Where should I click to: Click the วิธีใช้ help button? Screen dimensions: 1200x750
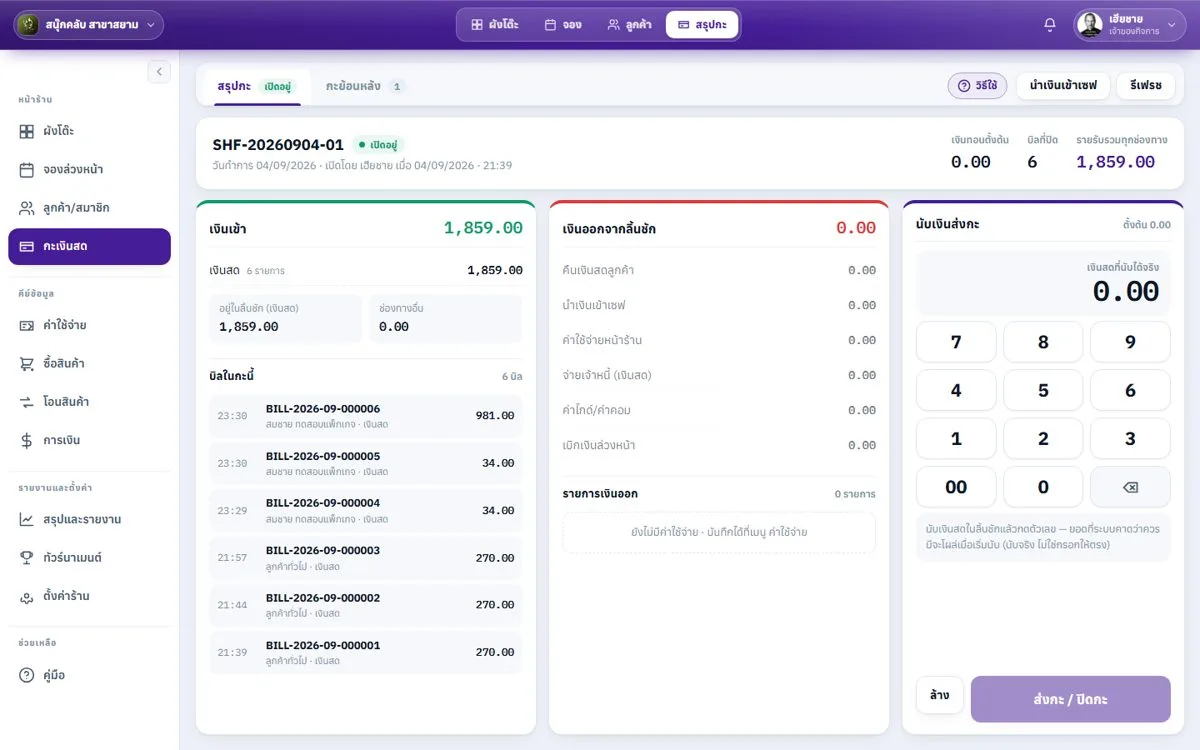(x=977, y=86)
